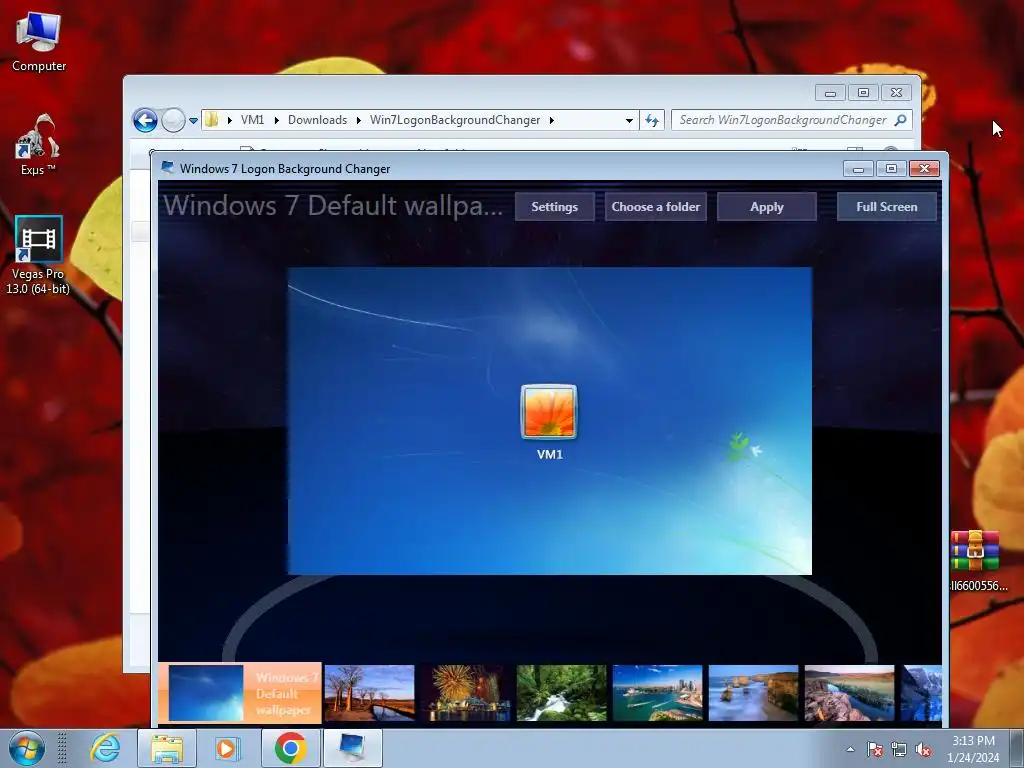Select the VM1 breadcrumb in Explorer

(252, 120)
